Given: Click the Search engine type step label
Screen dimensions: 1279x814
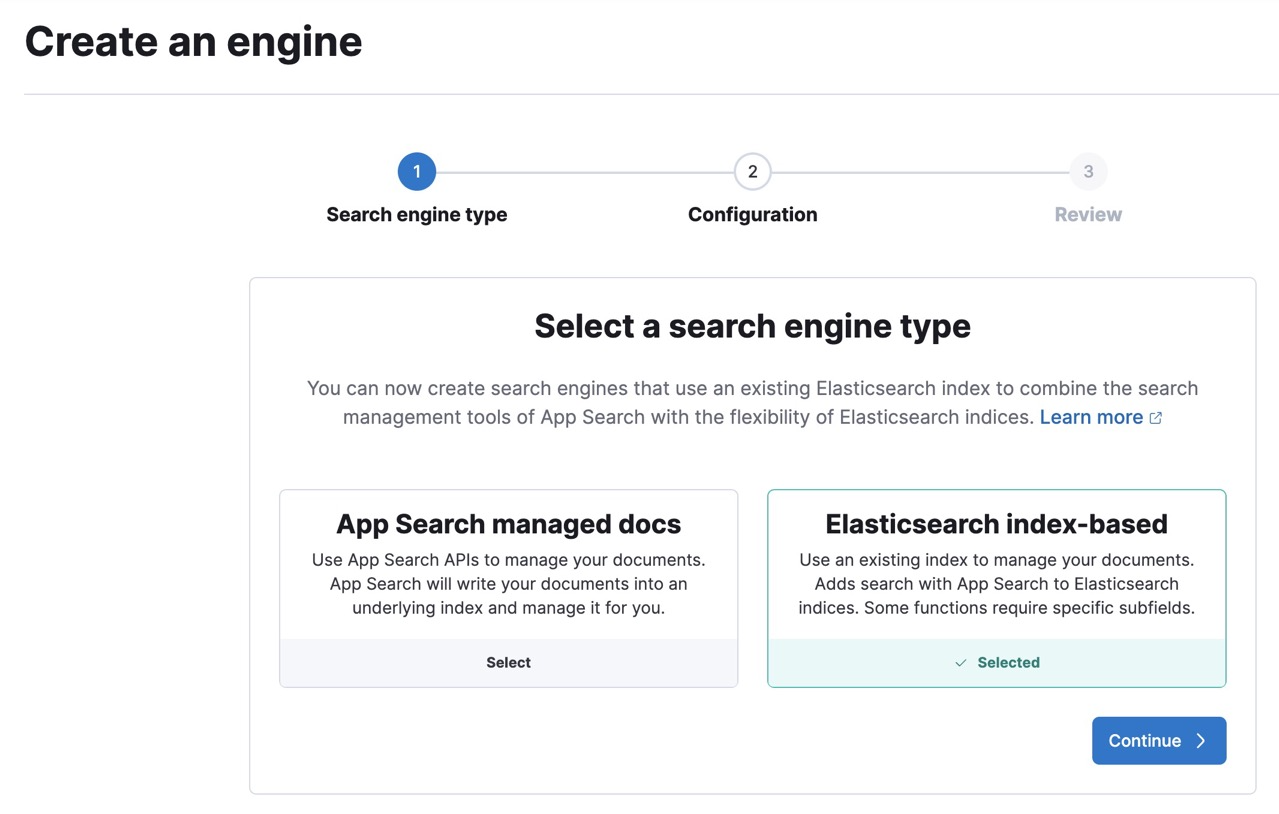Looking at the screenshot, I should tap(417, 215).
